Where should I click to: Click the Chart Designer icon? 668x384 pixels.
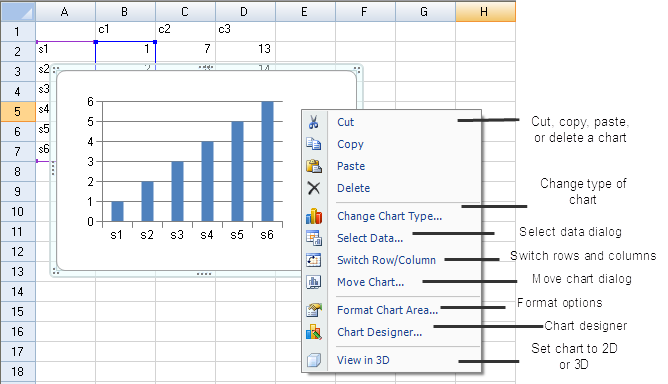pyautogui.click(x=314, y=332)
